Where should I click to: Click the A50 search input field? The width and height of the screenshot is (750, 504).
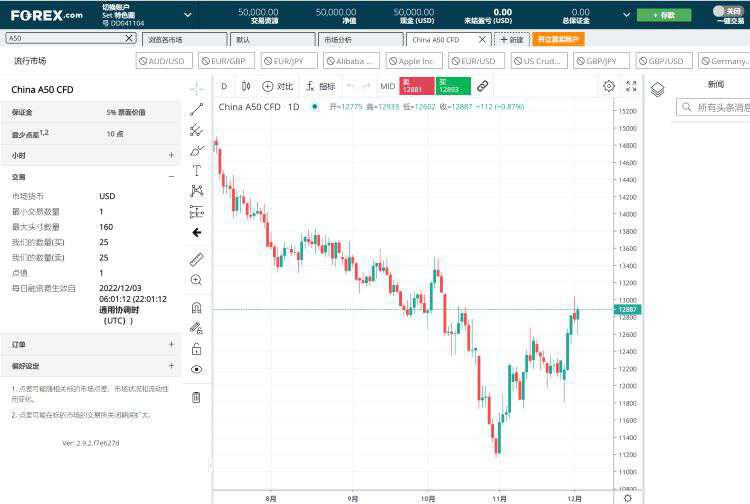coord(65,38)
